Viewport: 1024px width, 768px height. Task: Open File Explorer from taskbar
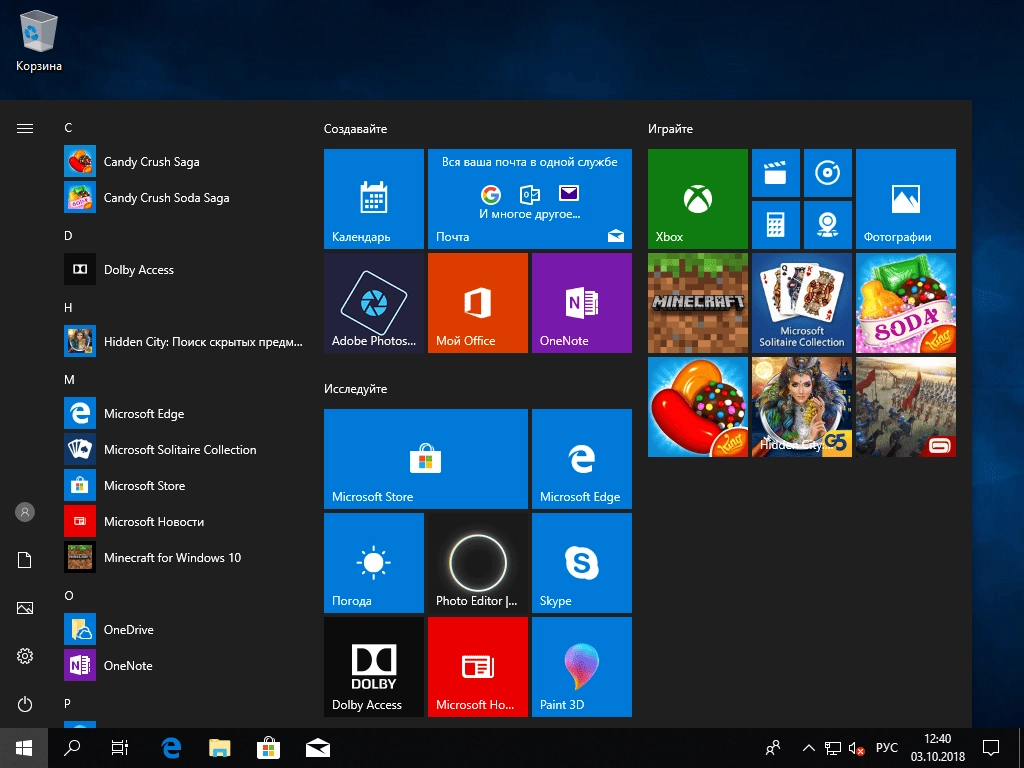click(x=219, y=748)
